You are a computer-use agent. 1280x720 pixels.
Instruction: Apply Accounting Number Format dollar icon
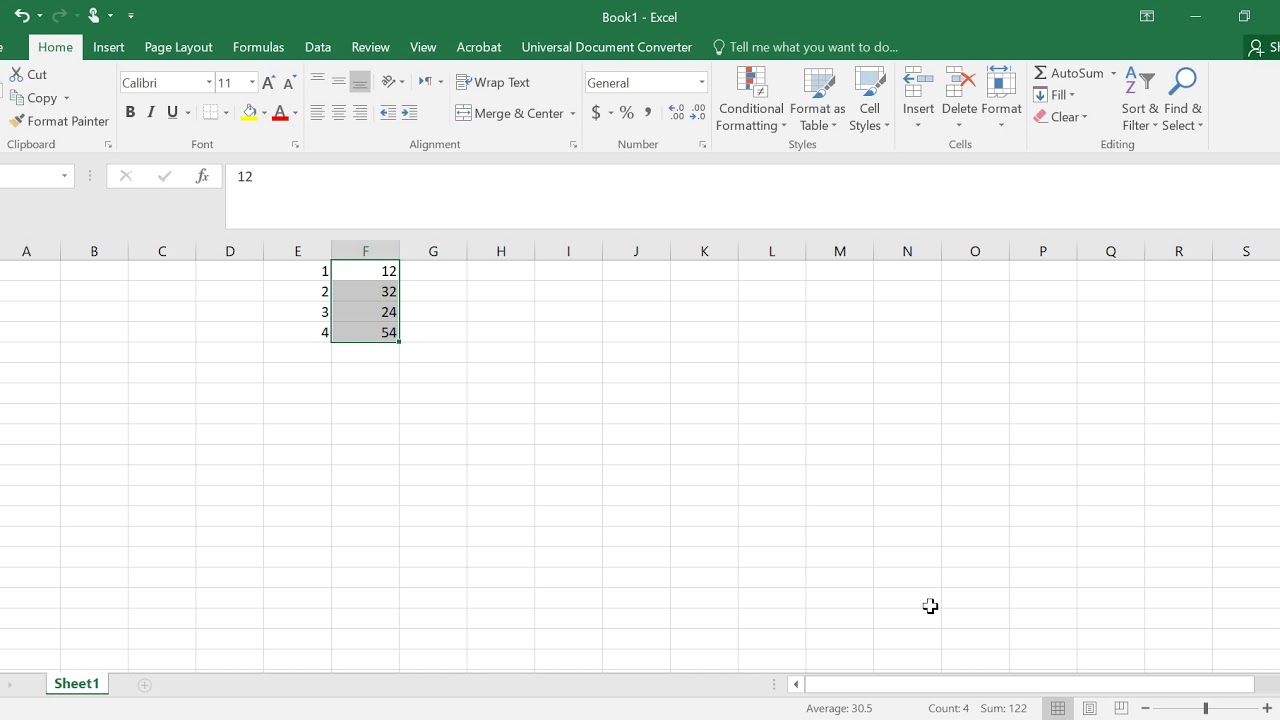coord(596,113)
